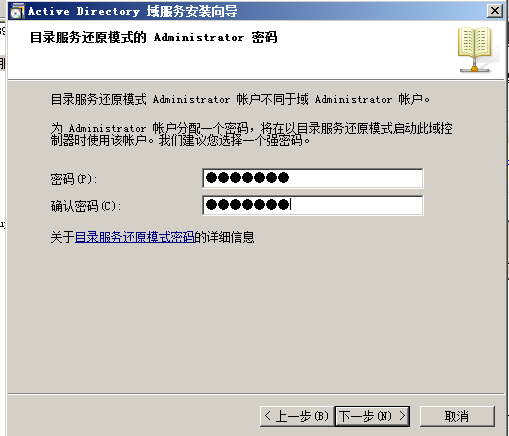
Task: Click the paragraph recommending 强密码
Action: point(252,134)
